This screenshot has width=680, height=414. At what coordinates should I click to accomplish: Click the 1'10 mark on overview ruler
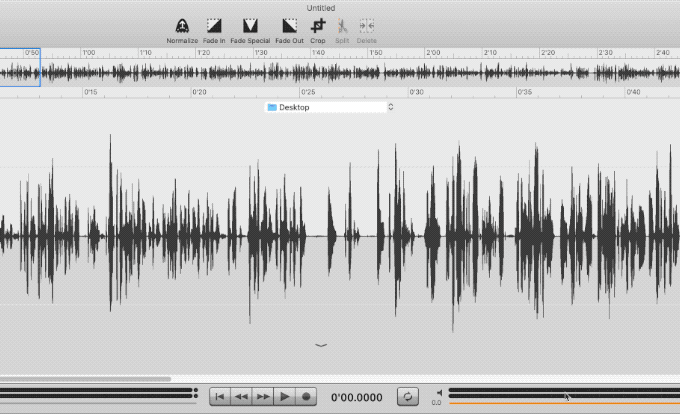tap(145, 52)
